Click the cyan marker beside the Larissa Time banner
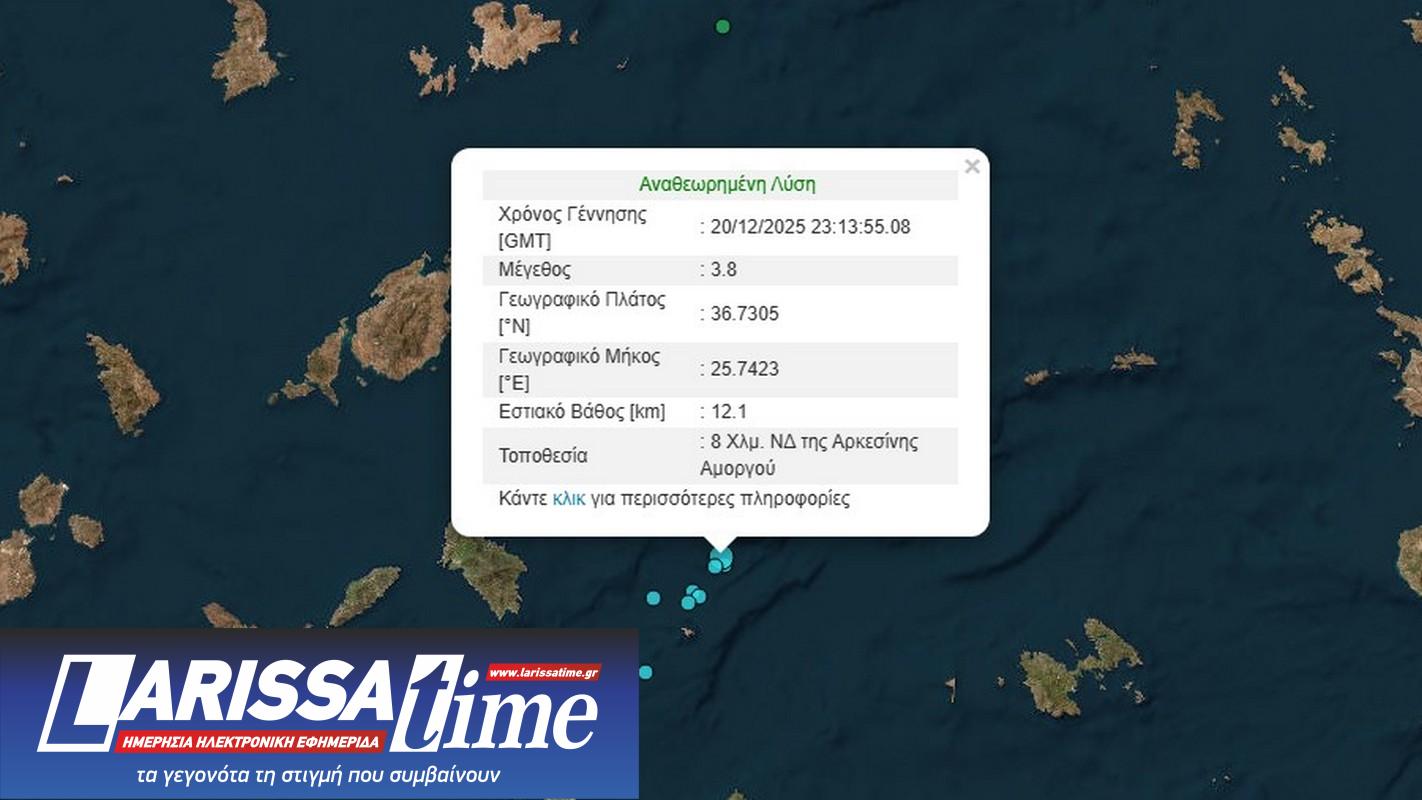 point(646,672)
